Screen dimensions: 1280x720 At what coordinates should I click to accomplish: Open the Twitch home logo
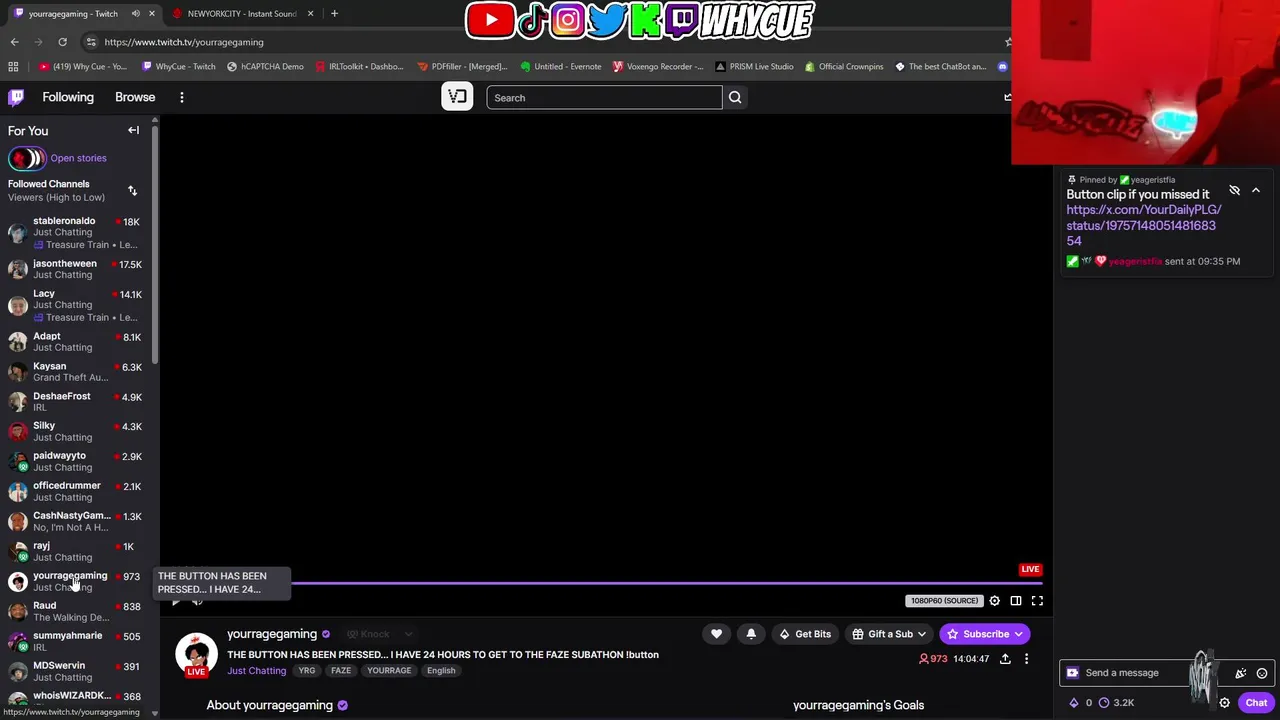pyautogui.click(x=16, y=97)
